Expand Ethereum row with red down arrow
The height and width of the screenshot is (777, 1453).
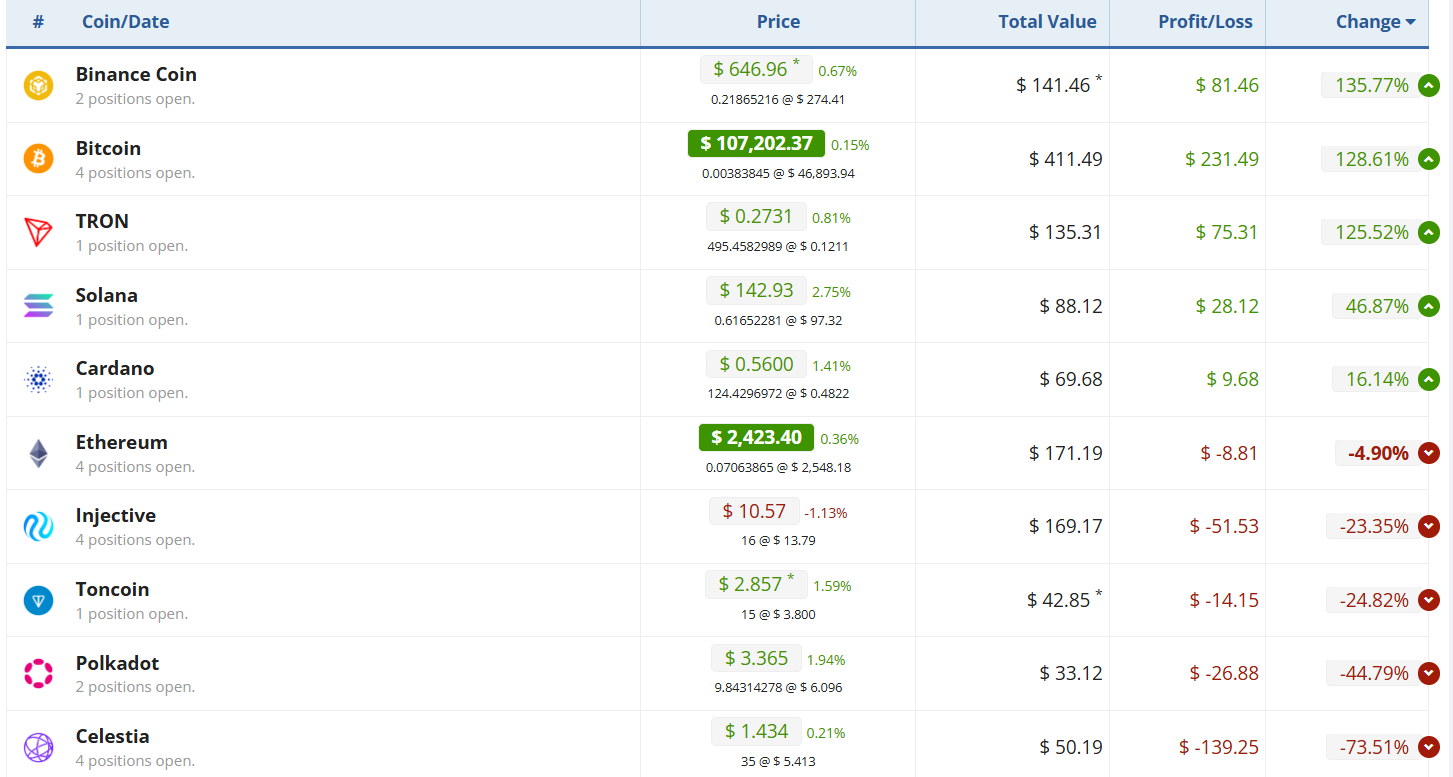[x=1429, y=453]
